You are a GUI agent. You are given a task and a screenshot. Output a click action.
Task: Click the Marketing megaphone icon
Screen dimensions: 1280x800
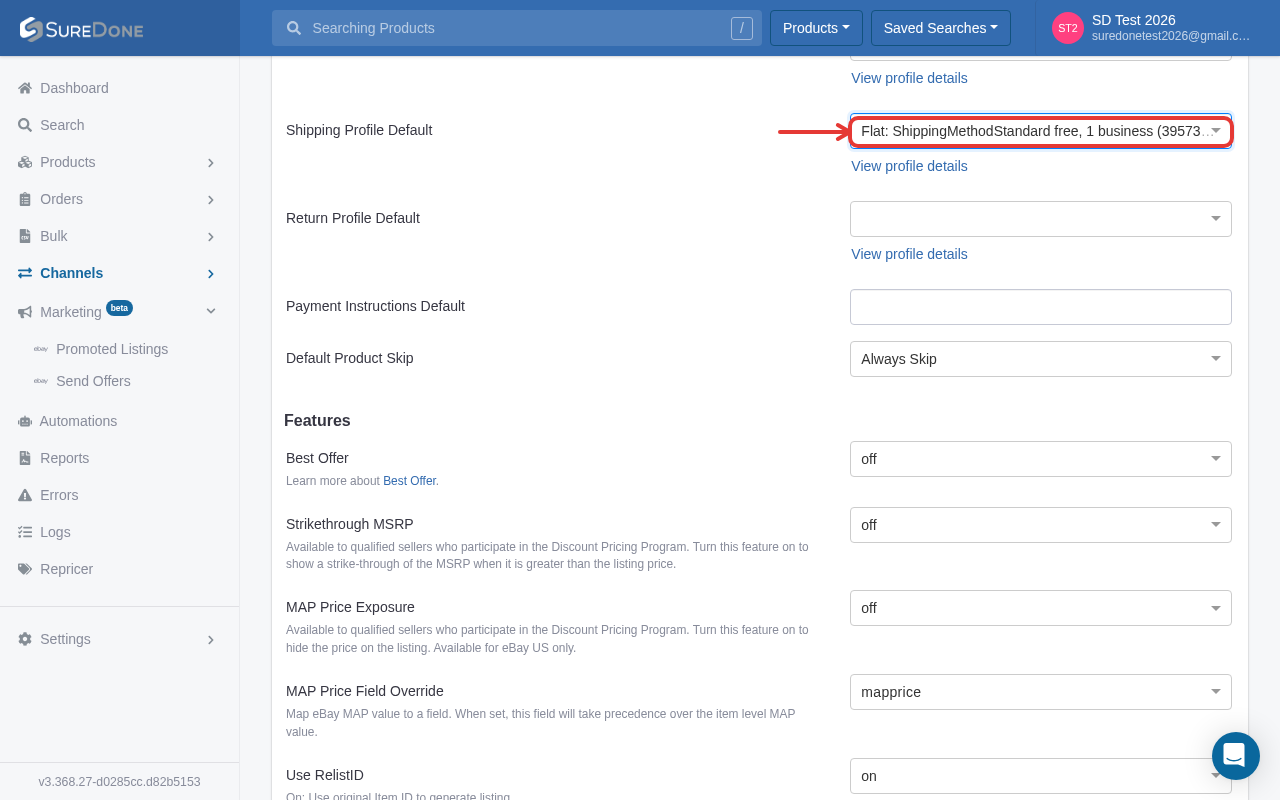(x=25, y=312)
